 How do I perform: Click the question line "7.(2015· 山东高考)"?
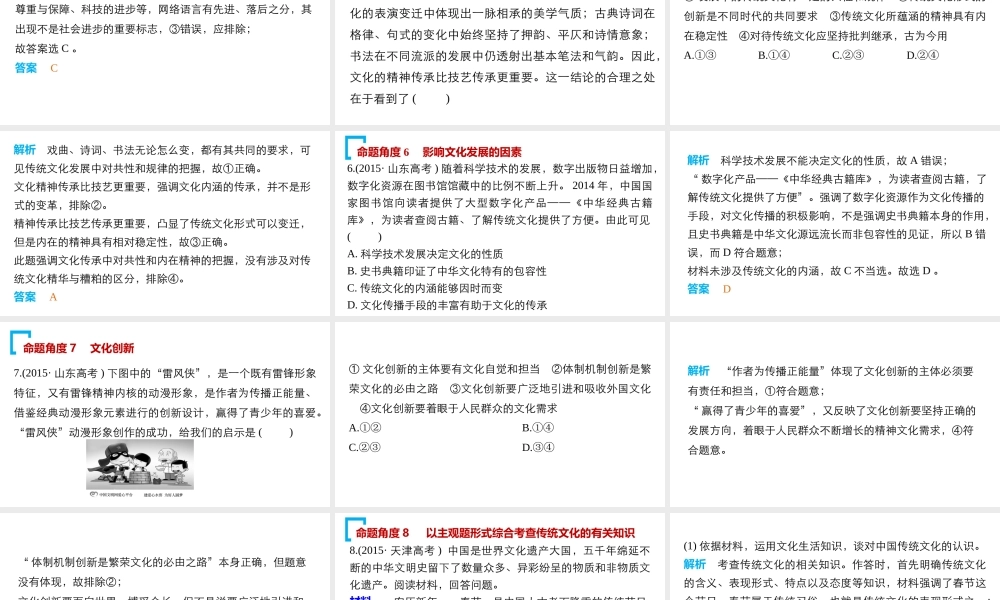(165, 374)
